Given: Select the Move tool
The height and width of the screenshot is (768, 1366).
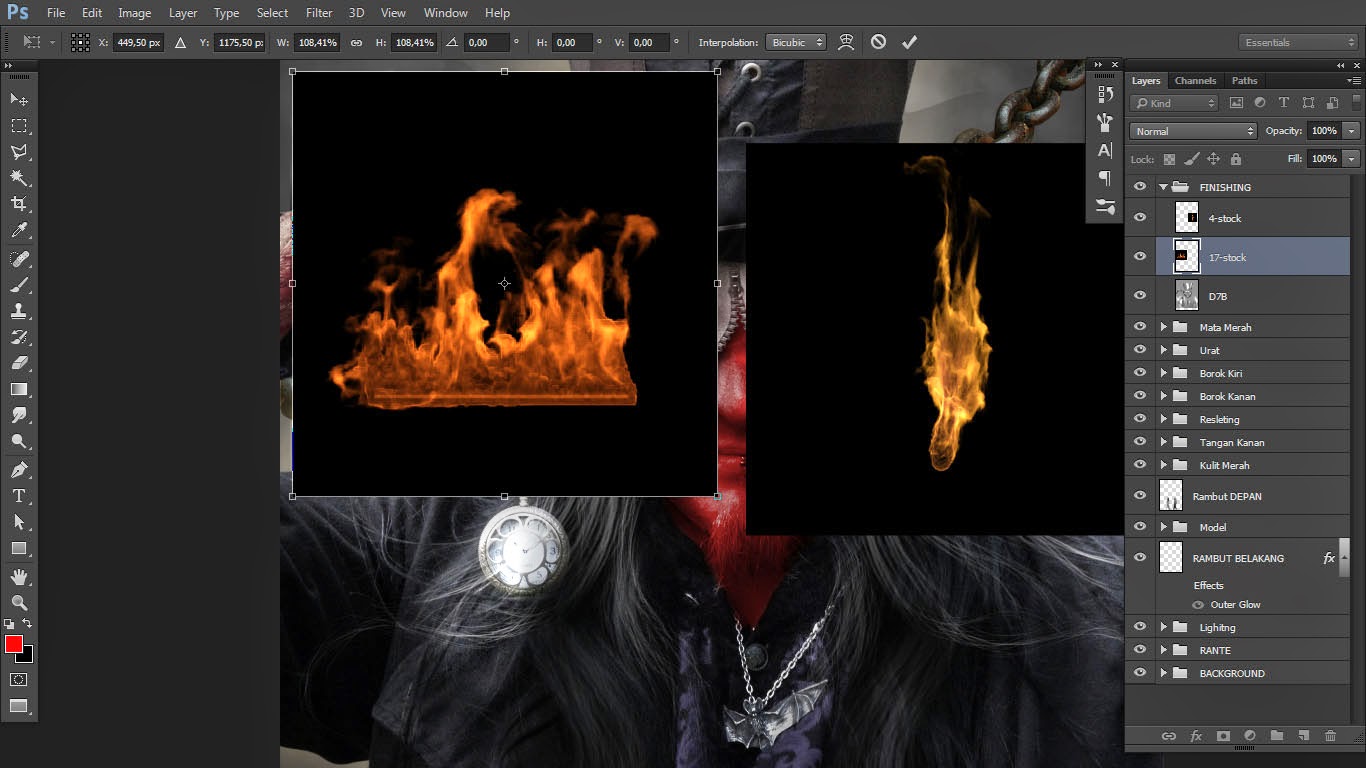Looking at the screenshot, I should click(19, 100).
